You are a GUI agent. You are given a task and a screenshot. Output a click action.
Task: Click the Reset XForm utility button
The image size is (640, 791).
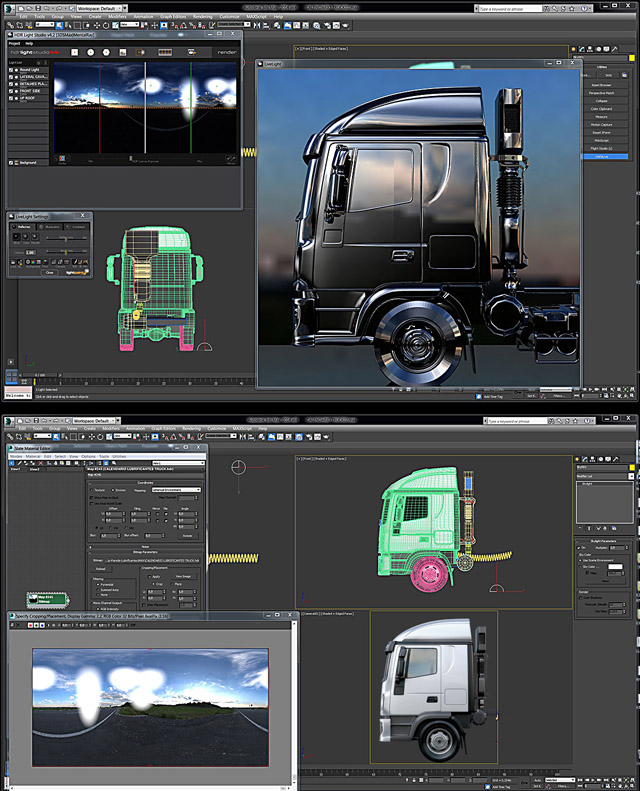click(x=602, y=132)
